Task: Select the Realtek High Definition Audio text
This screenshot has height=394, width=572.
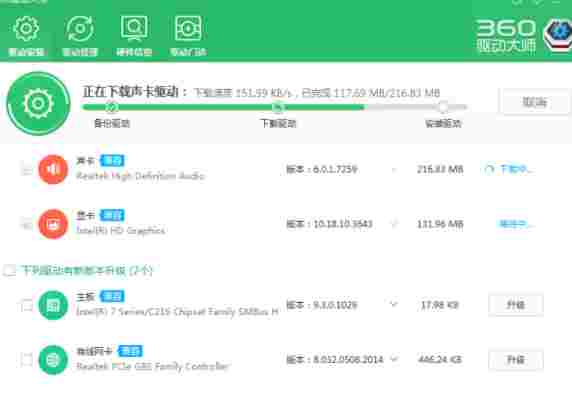Action: 140,176
